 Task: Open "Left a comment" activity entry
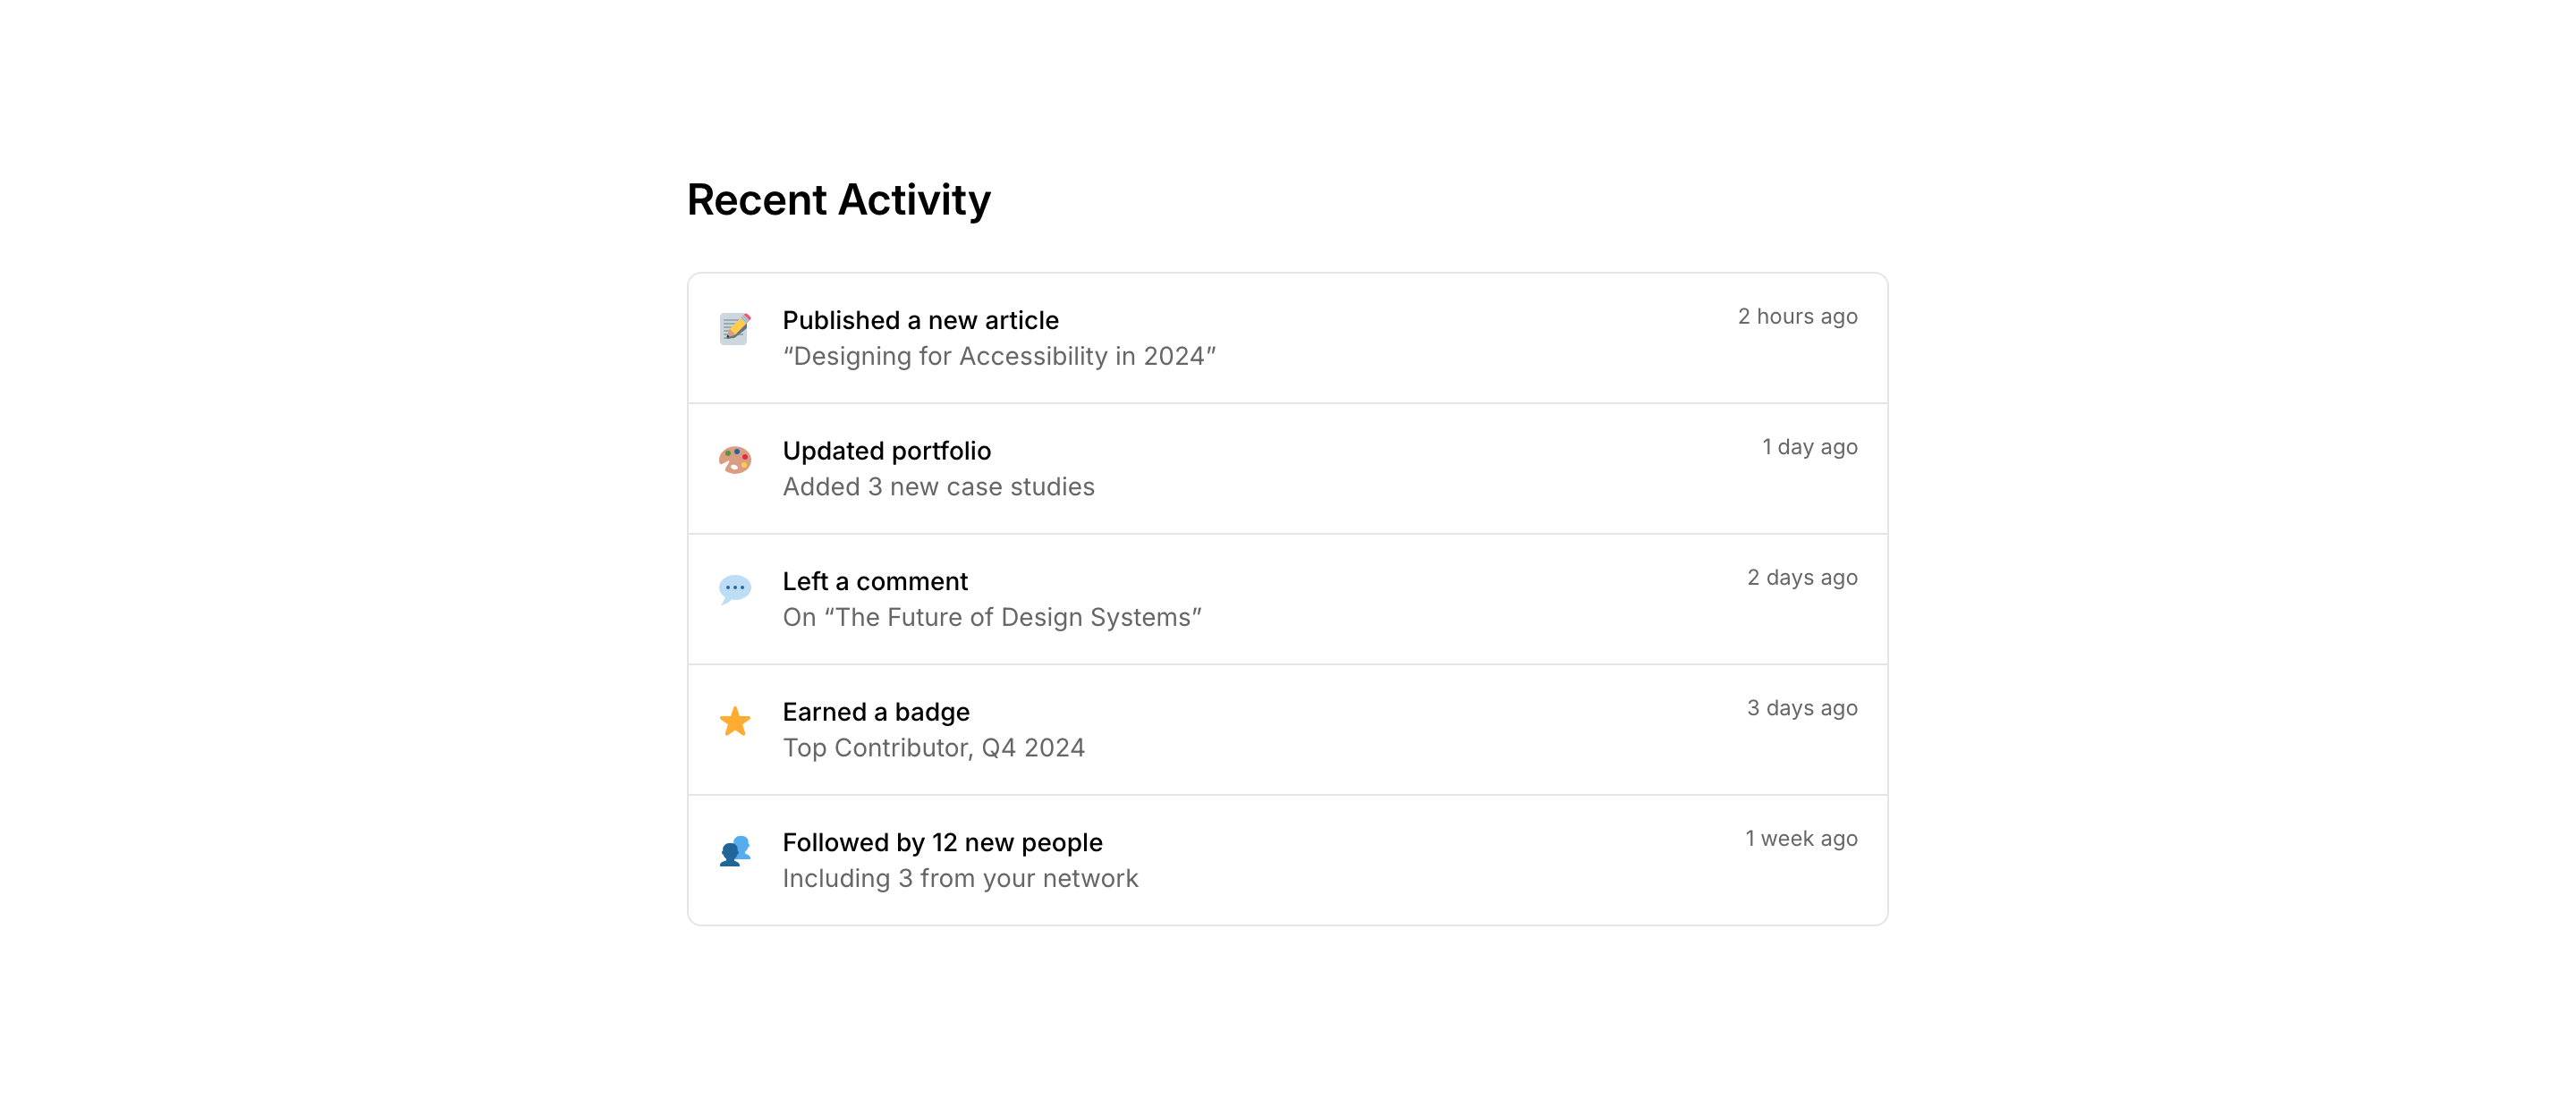[x=875, y=581]
